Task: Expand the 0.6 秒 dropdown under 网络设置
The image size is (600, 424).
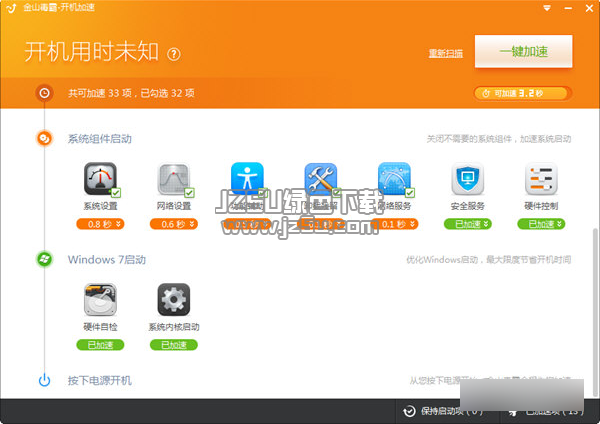Action: click(x=174, y=224)
